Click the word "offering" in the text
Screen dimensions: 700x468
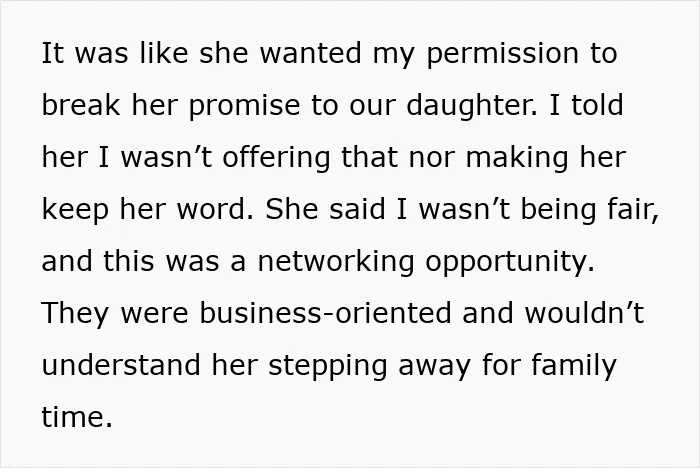coord(276,157)
